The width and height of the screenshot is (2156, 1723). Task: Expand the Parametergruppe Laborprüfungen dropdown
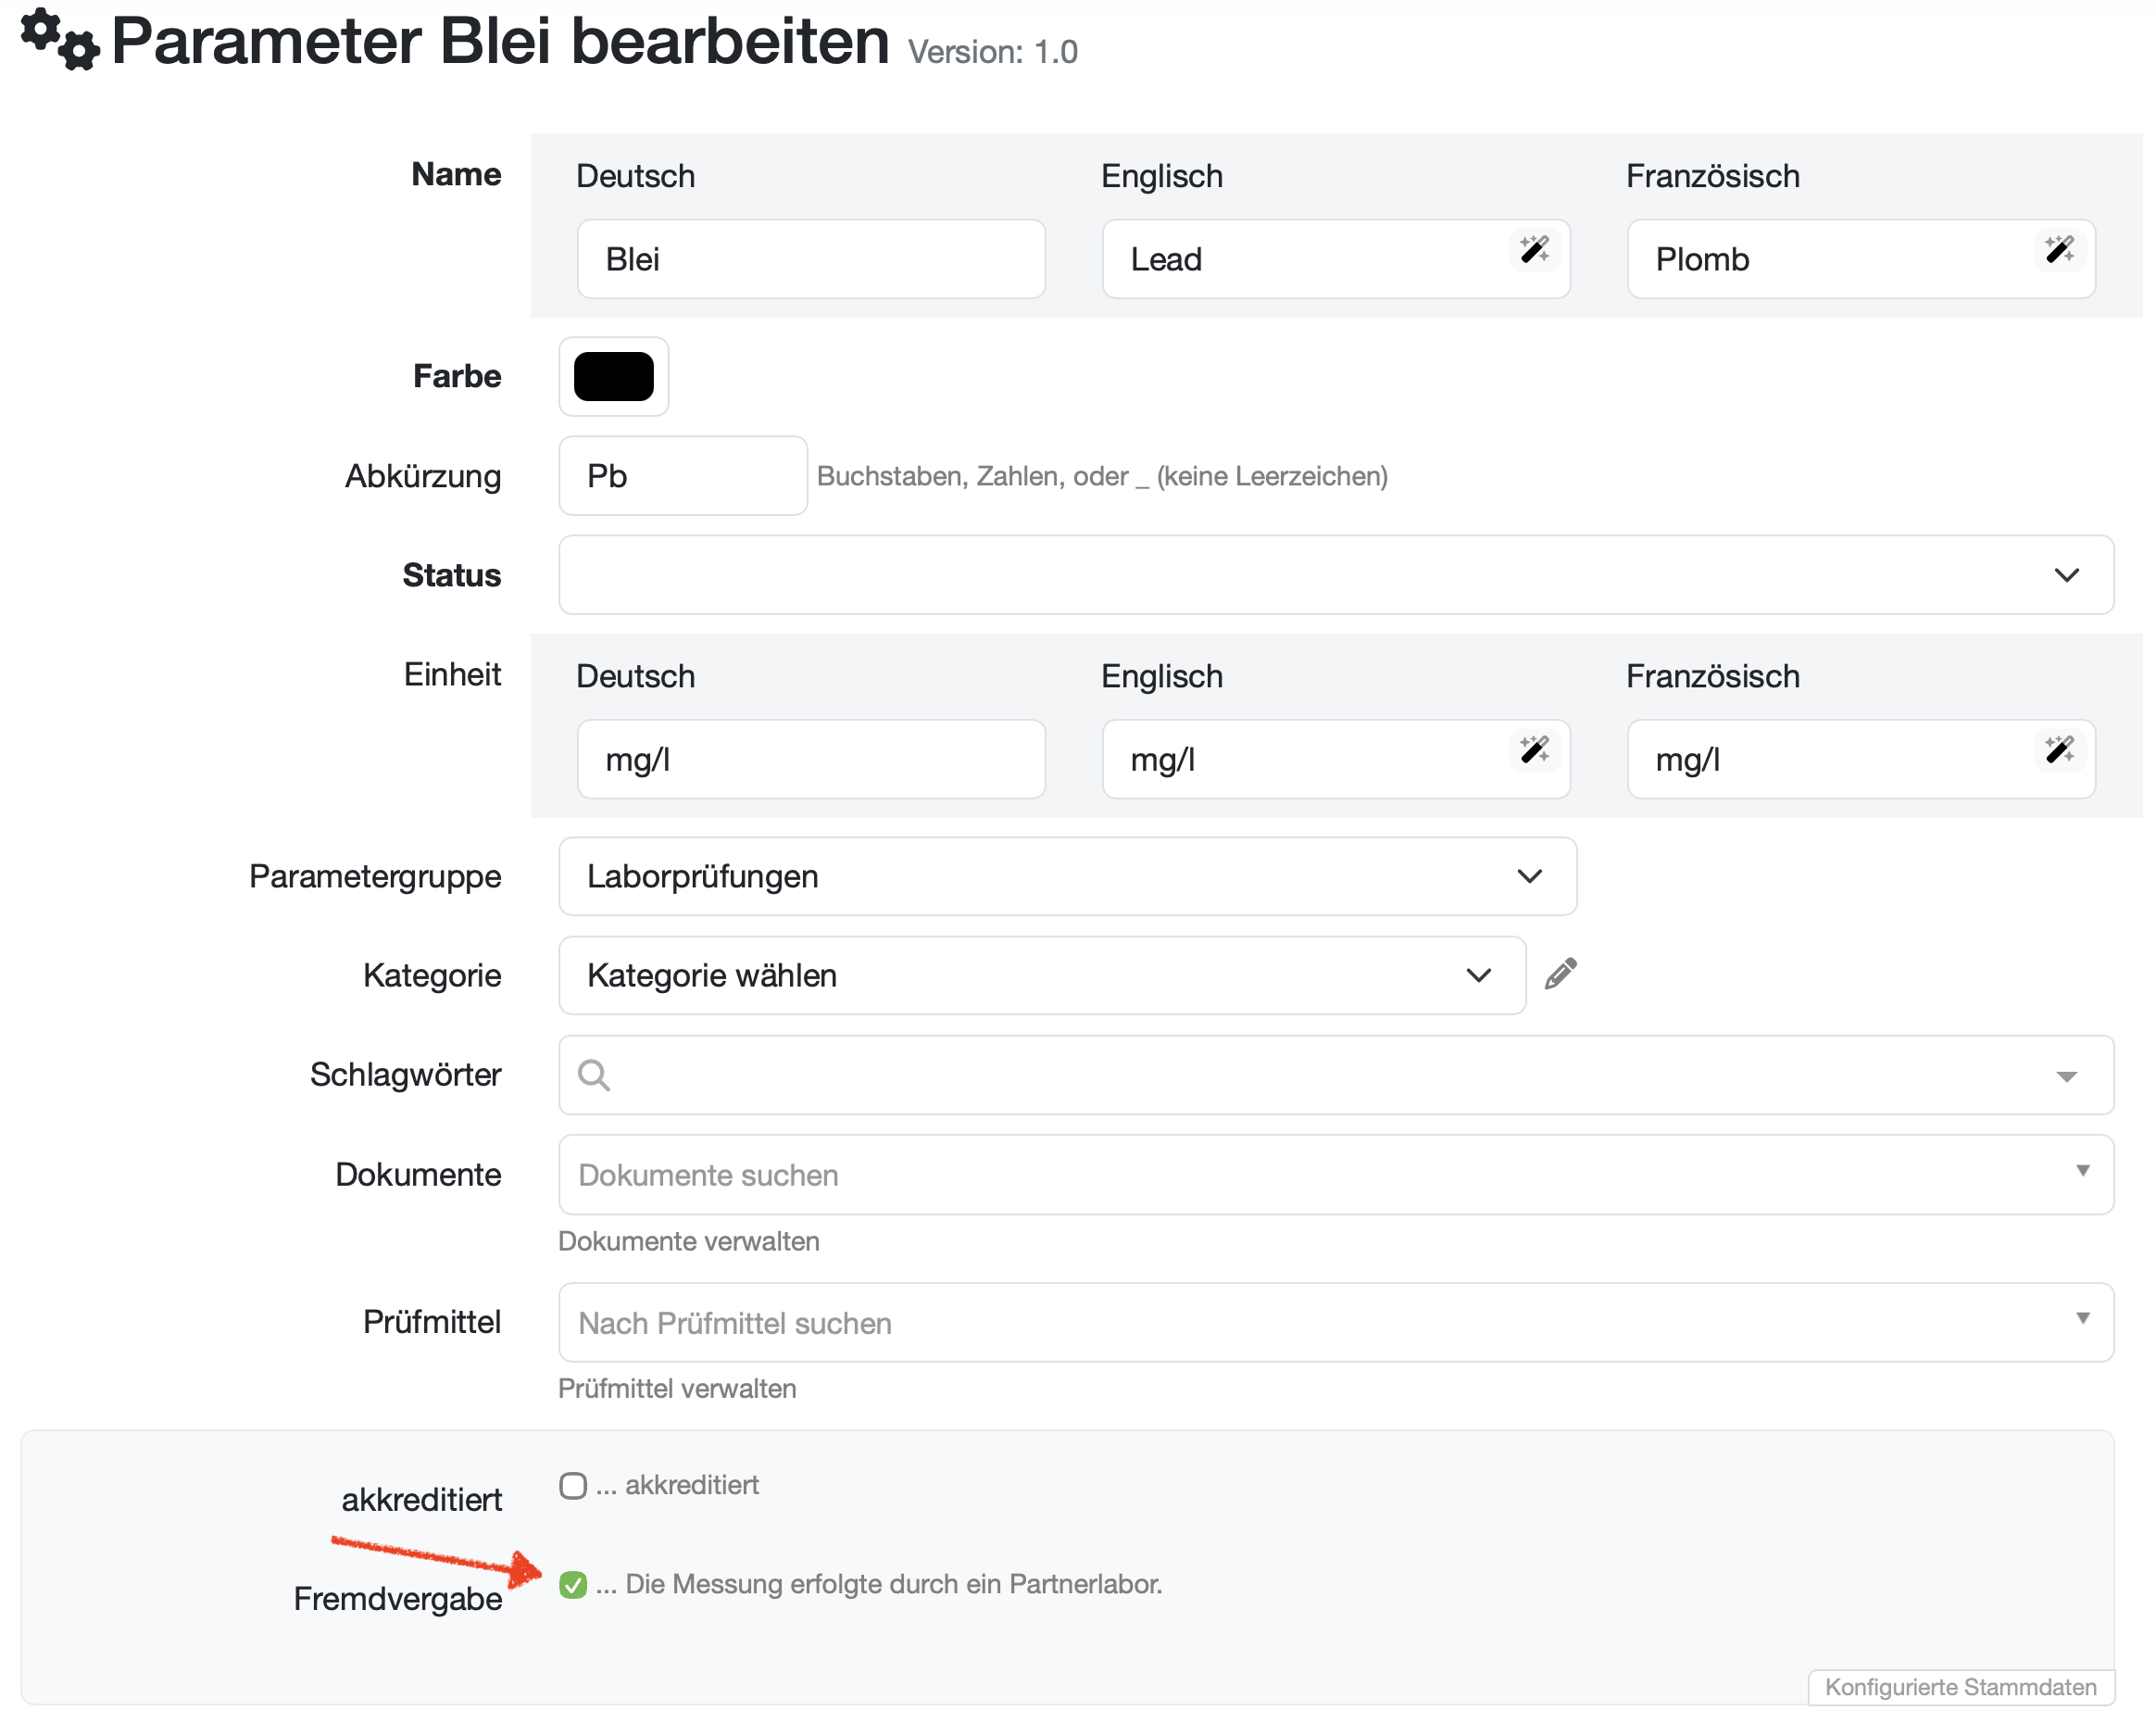[x=1067, y=876]
